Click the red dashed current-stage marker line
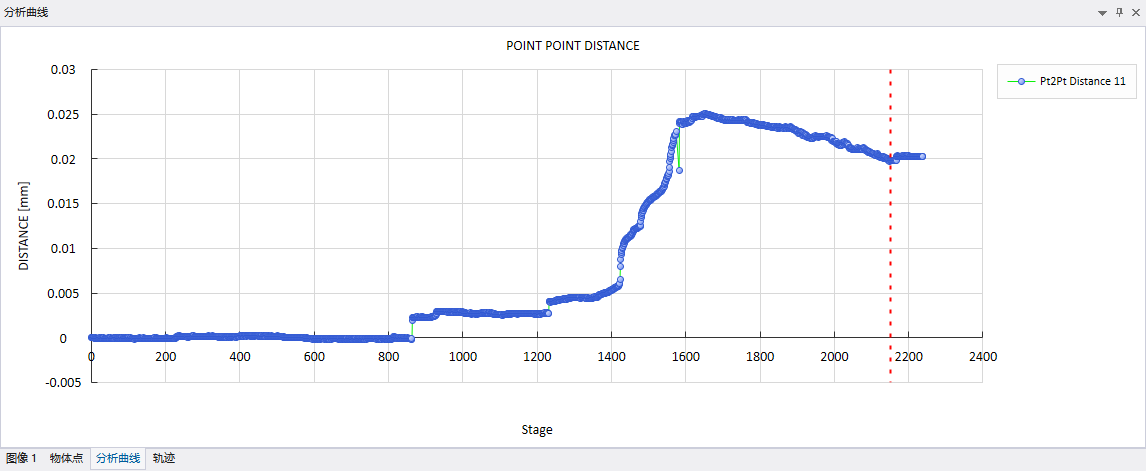 point(890,250)
